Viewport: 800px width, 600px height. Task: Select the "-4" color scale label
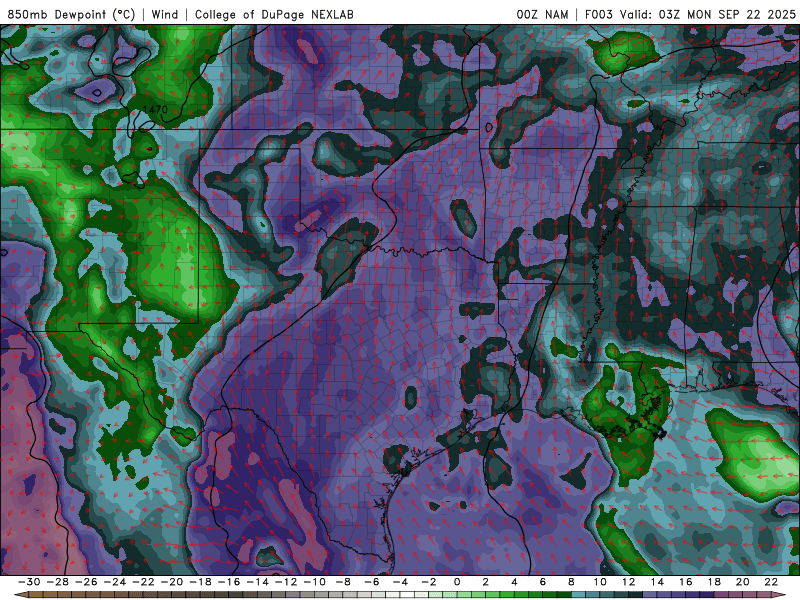400,582
